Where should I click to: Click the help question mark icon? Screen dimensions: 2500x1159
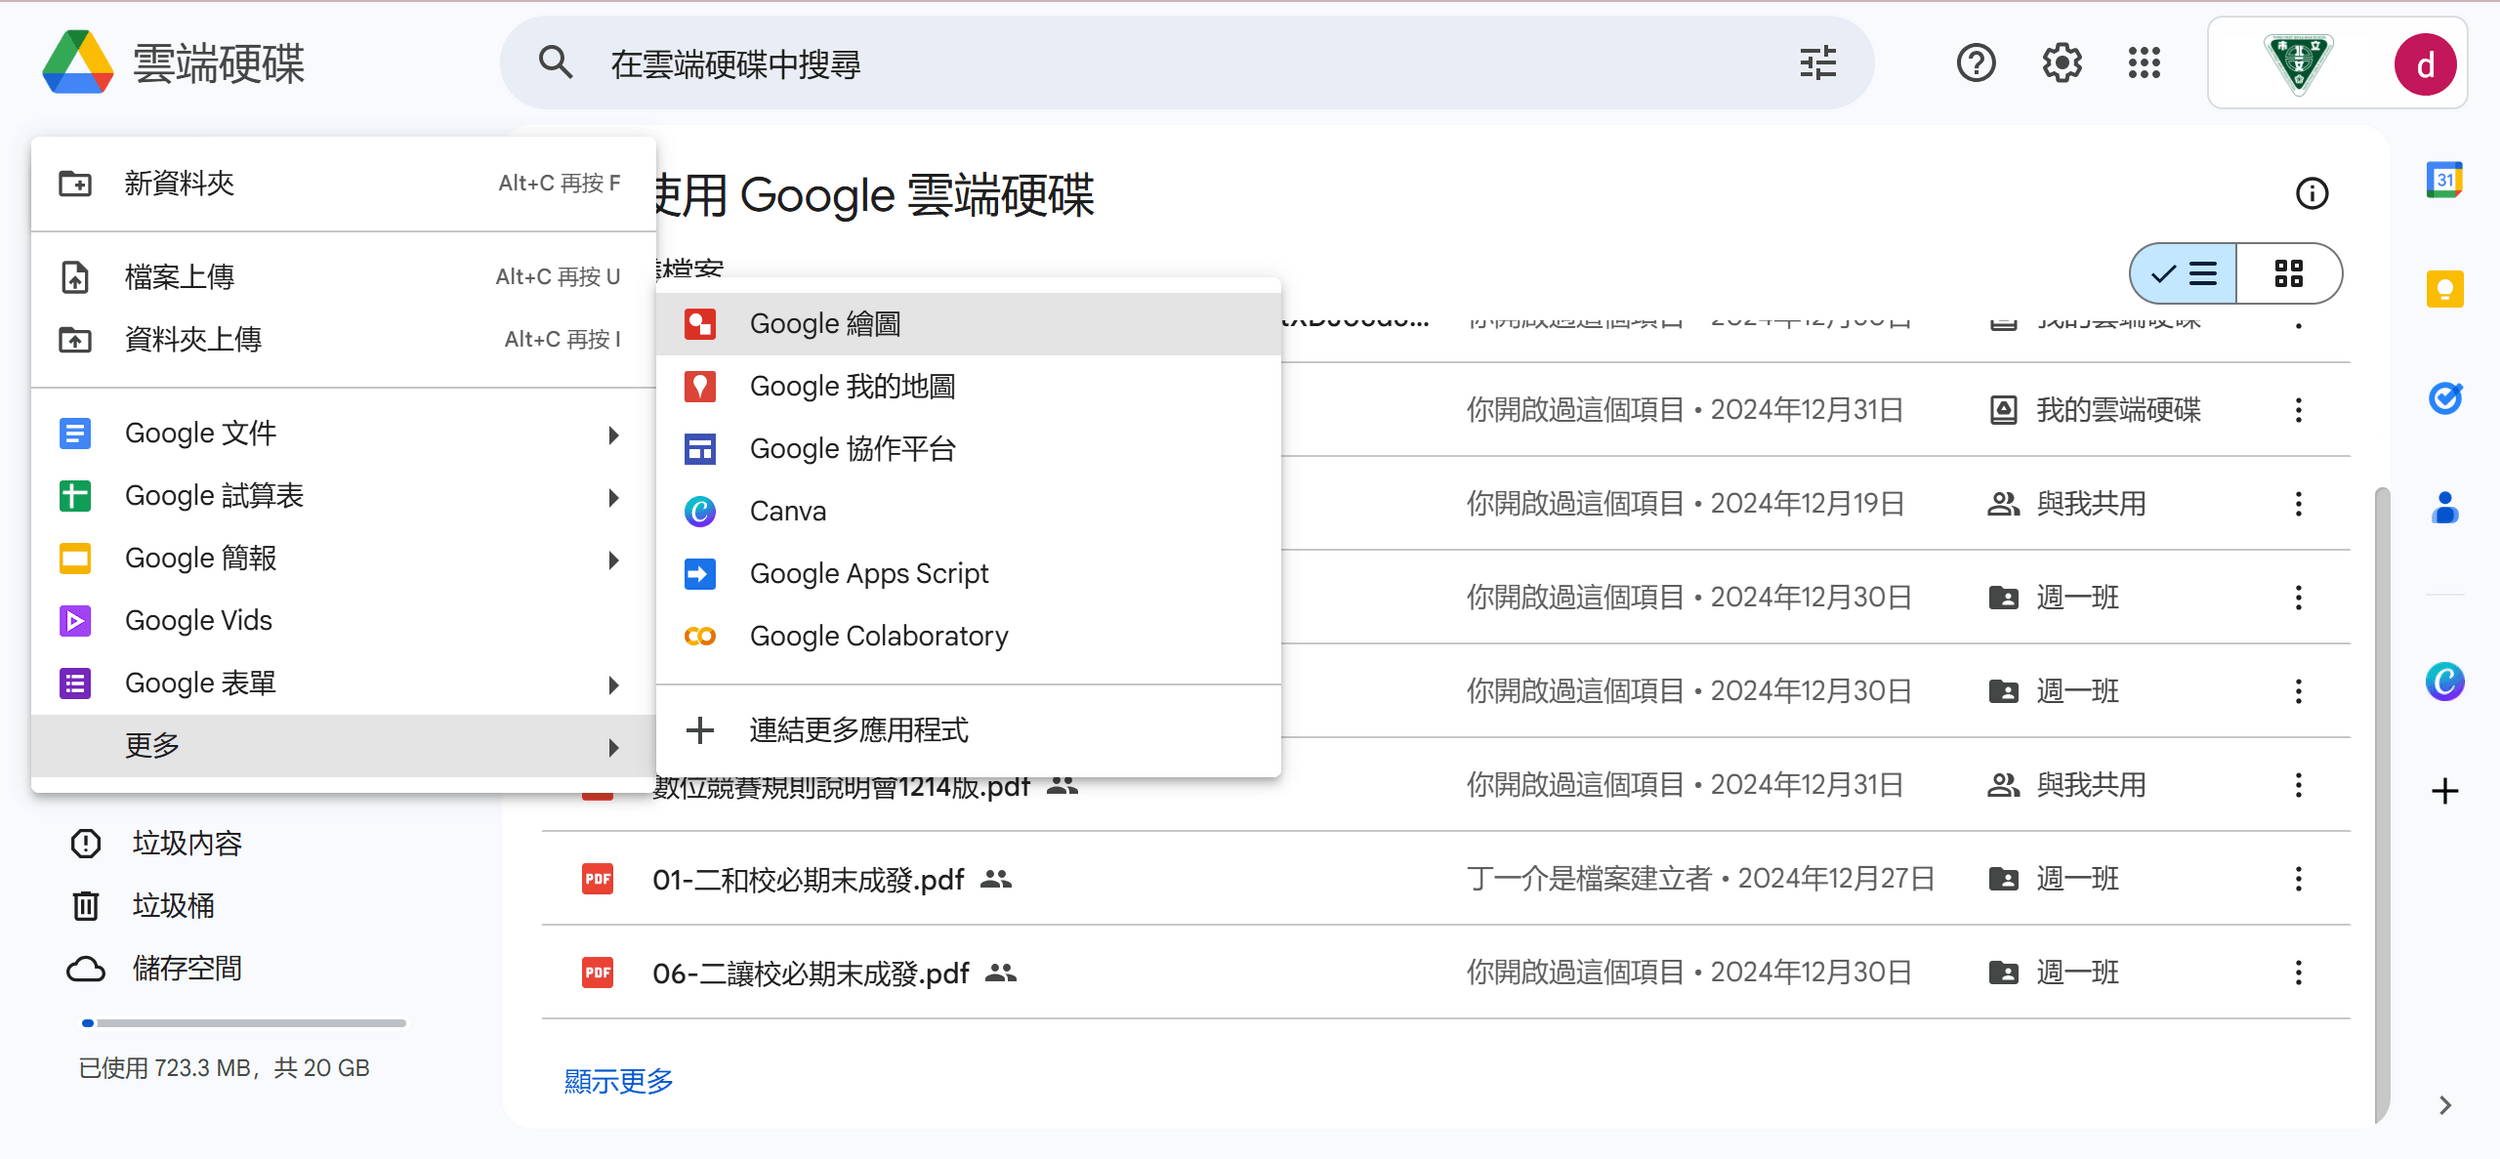click(x=1975, y=64)
